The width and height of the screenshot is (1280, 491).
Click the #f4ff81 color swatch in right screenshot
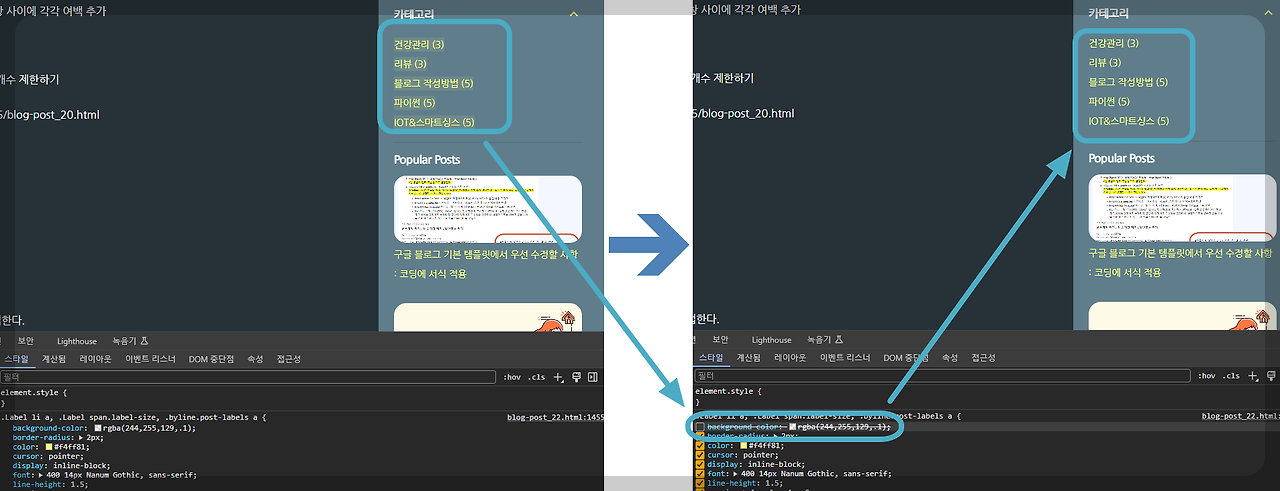[744, 446]
